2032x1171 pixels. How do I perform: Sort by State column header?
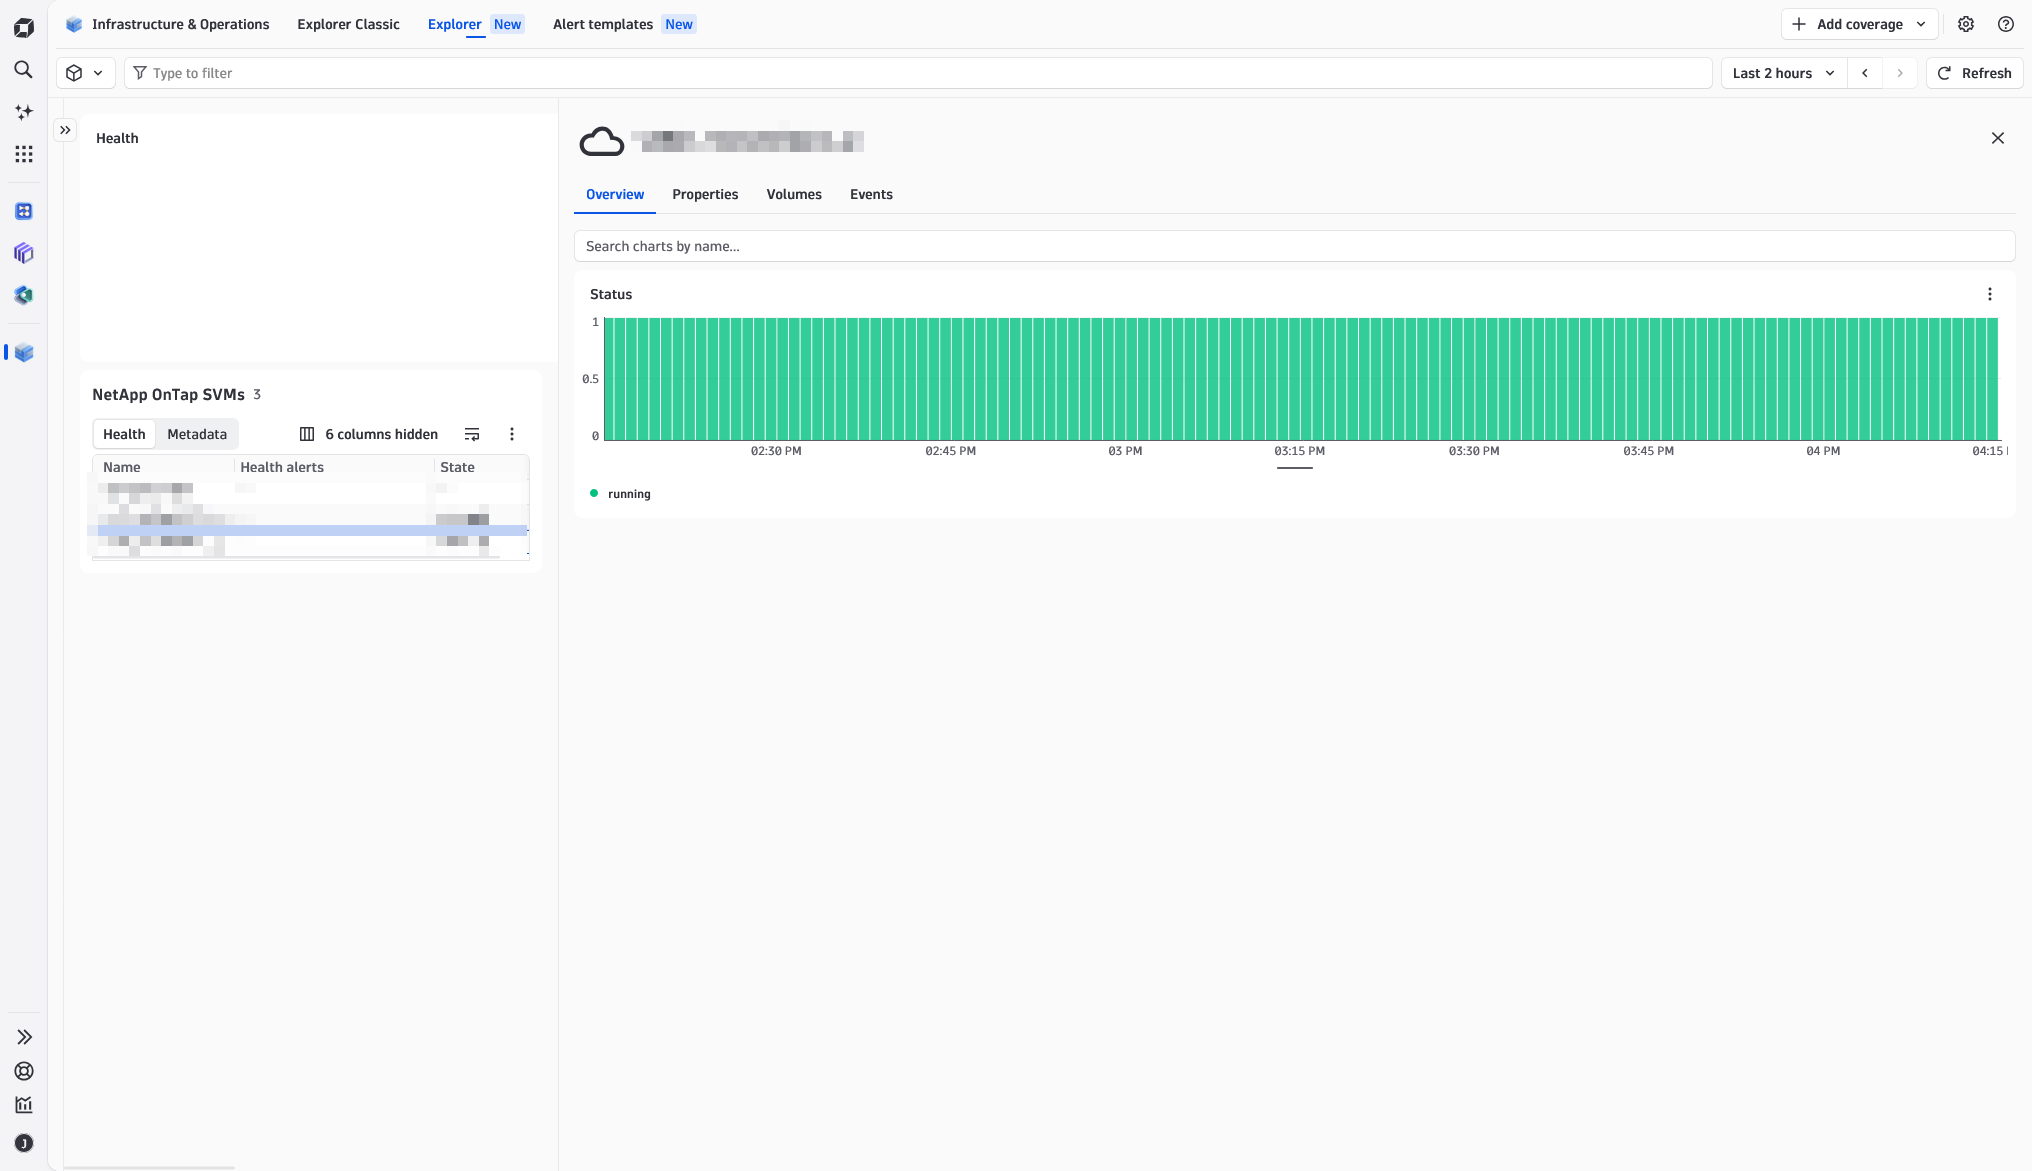click(x=457, y=467)
